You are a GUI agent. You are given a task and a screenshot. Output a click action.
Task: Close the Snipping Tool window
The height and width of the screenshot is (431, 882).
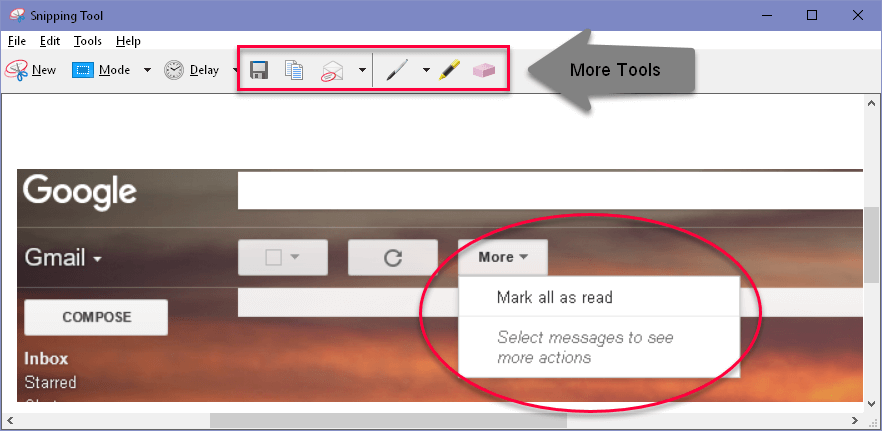[857, 15]
